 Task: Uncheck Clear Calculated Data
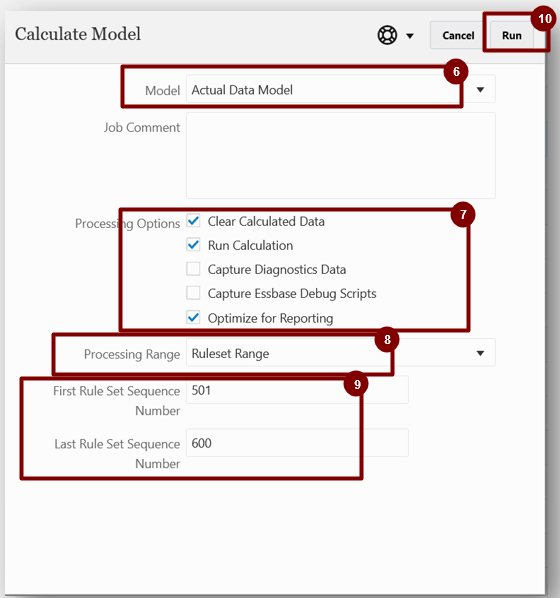tap(193, 221)
